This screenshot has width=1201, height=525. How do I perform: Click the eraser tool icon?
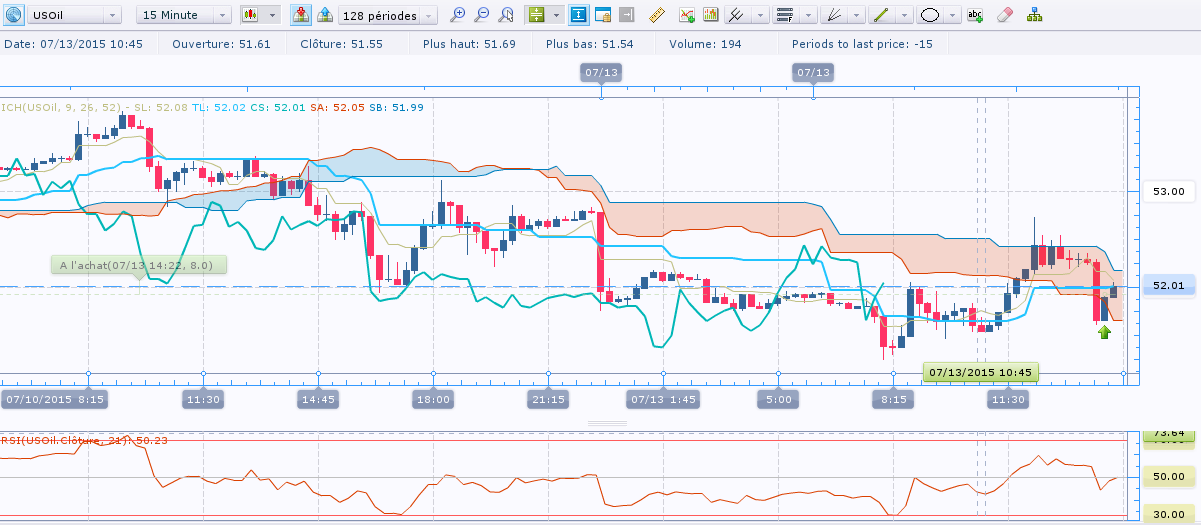[1006, 15]
